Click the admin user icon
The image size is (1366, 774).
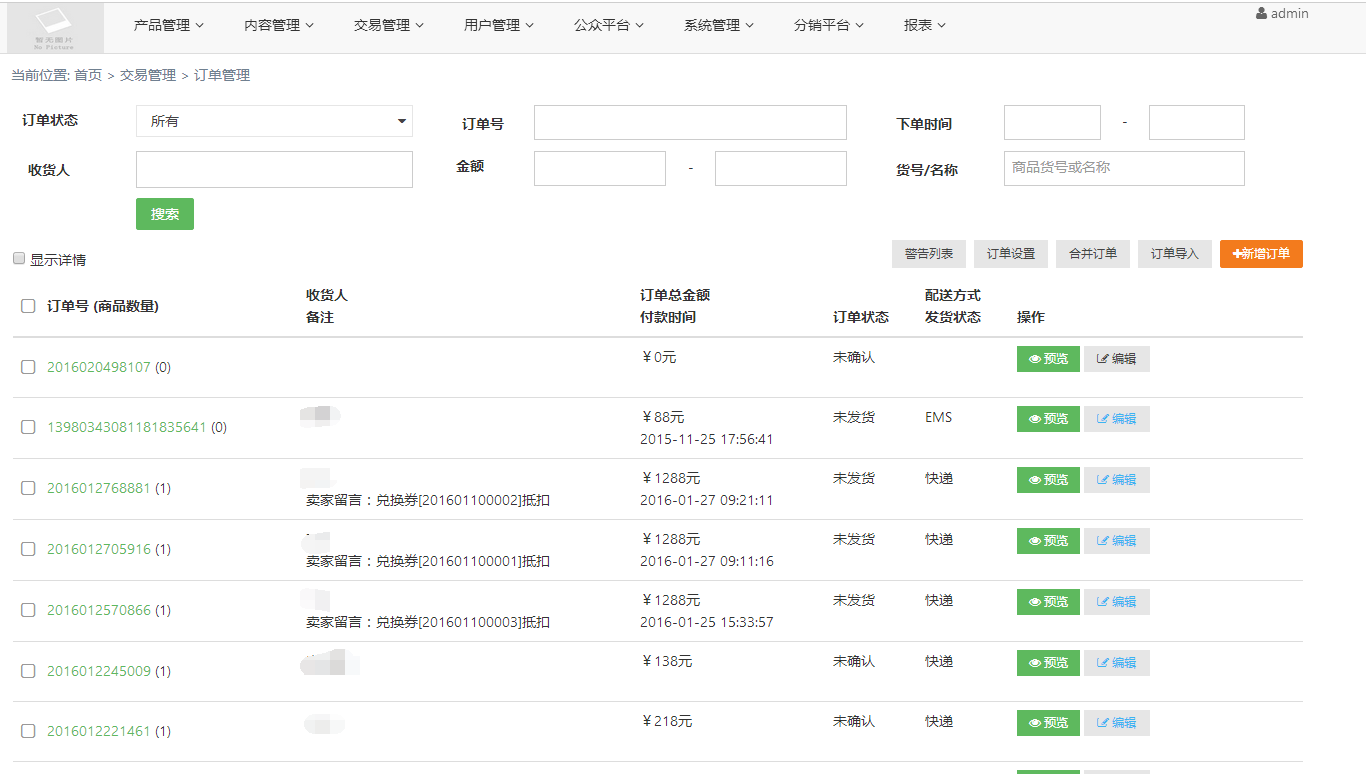1262,14
